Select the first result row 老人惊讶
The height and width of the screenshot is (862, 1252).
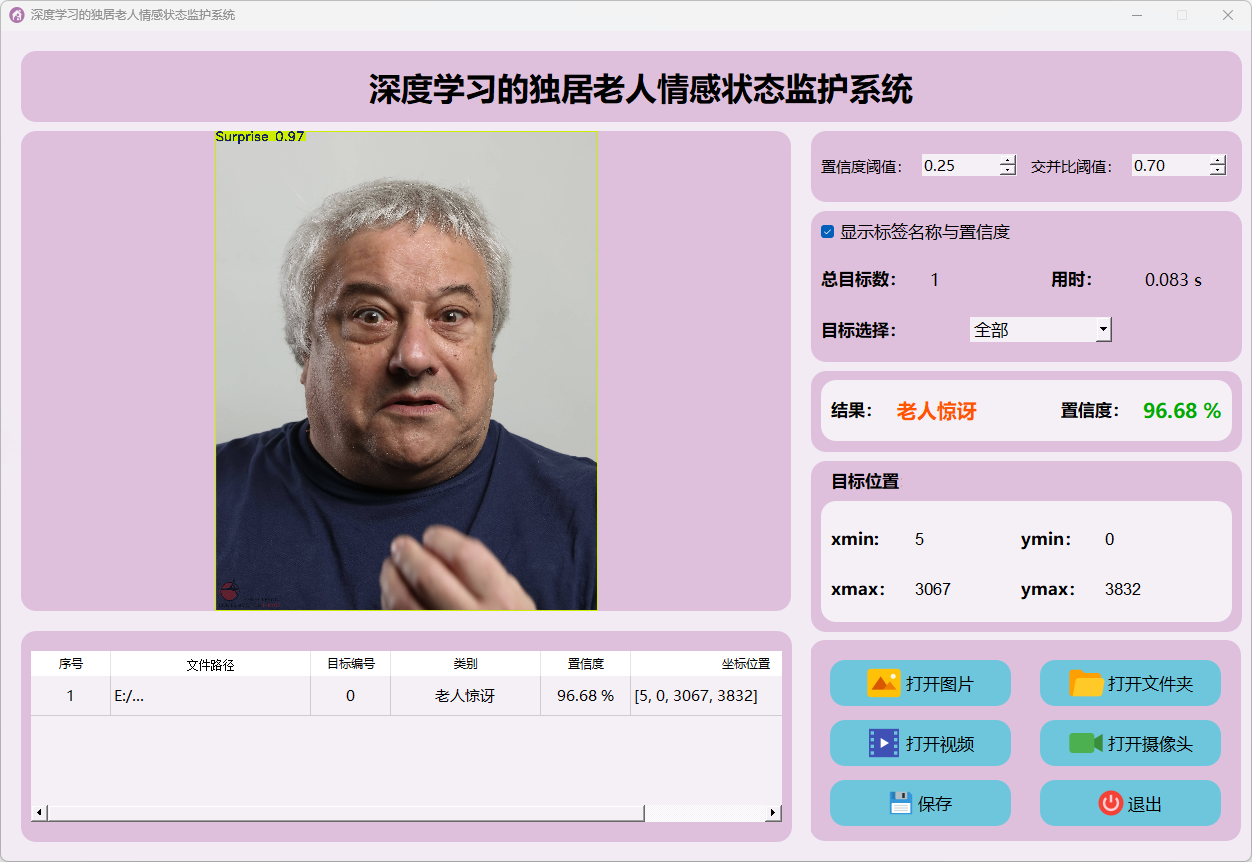465,696
